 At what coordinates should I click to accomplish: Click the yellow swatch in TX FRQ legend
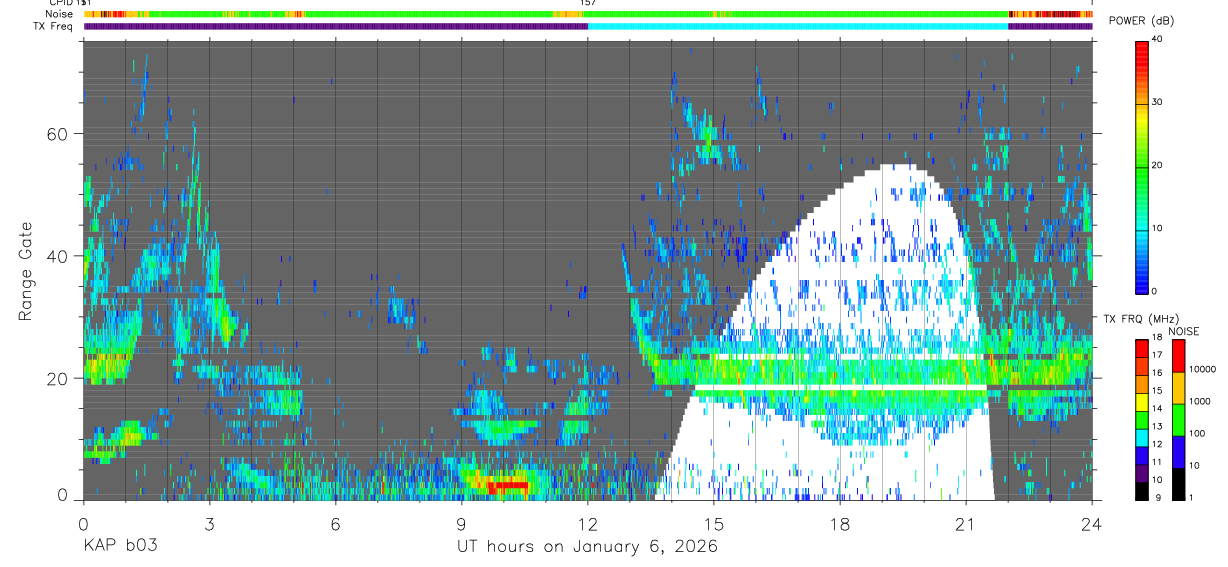coord(1141,401)
